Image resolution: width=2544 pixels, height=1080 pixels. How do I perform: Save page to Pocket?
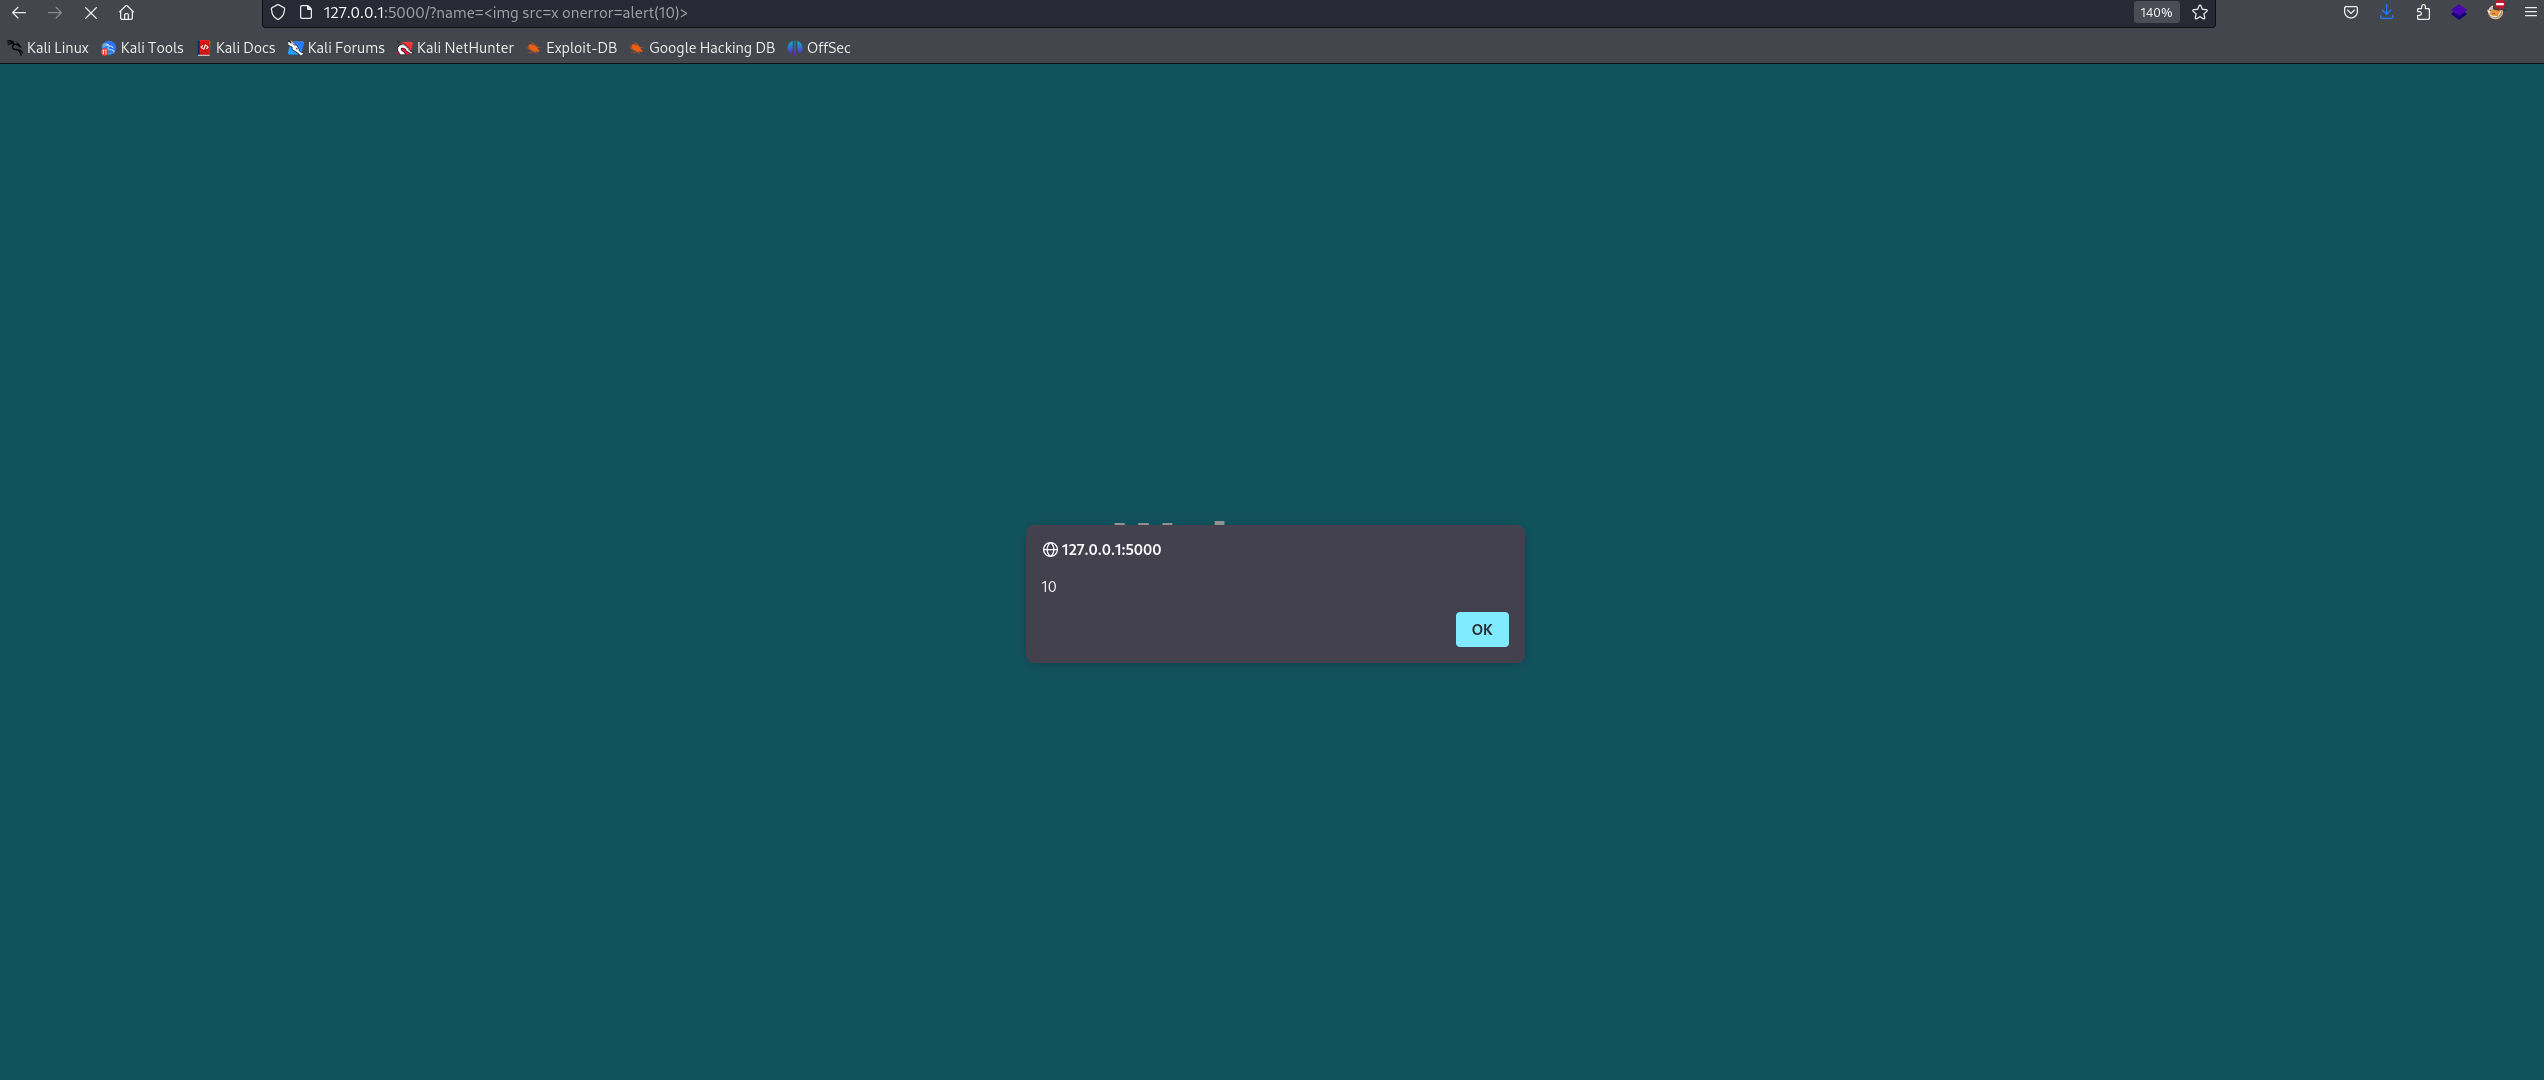pos(2351,13)
